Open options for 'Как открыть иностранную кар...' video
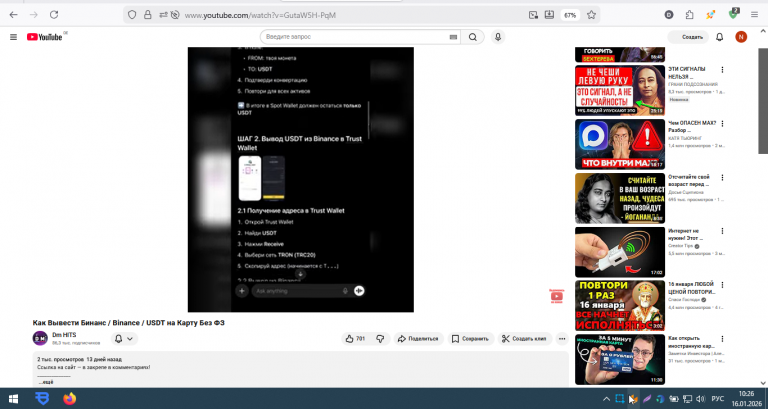Viewport: 768px width, 409px height. [722, 339]
